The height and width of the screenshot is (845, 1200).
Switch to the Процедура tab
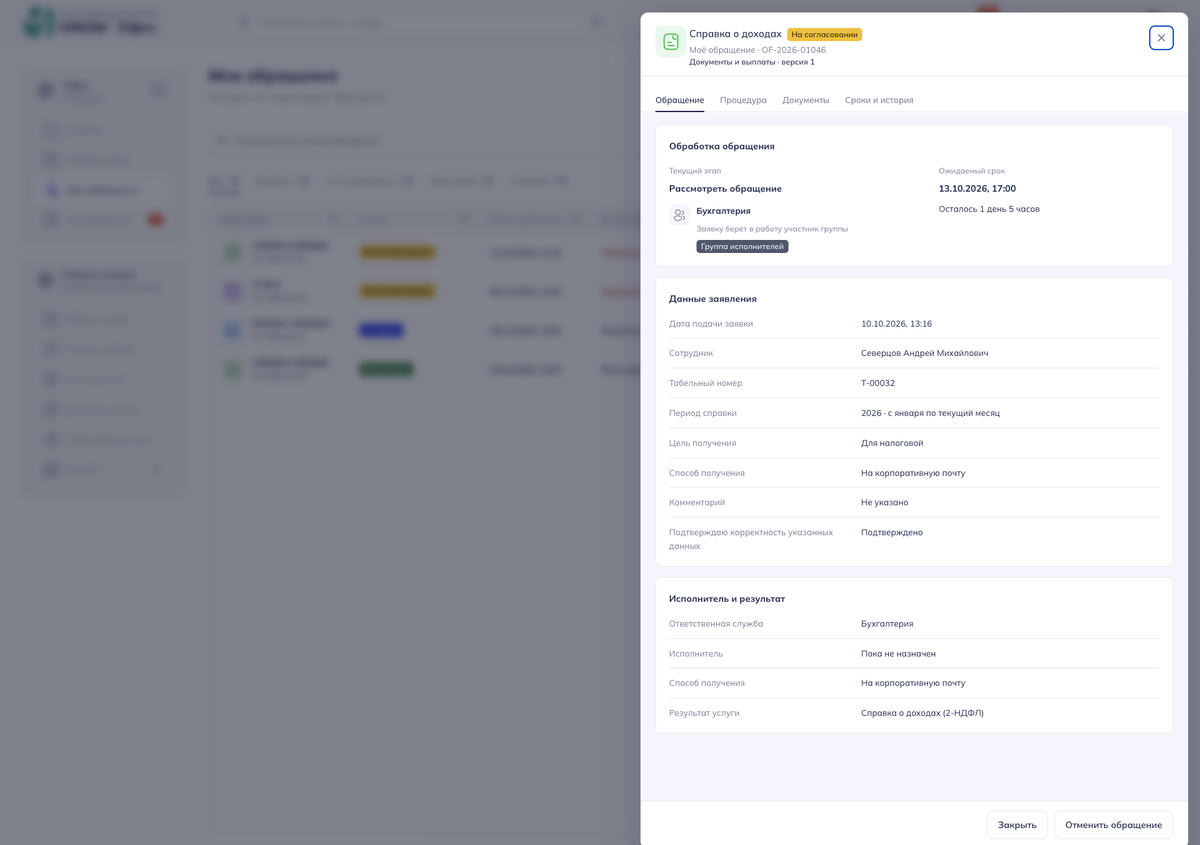(743, 100)
